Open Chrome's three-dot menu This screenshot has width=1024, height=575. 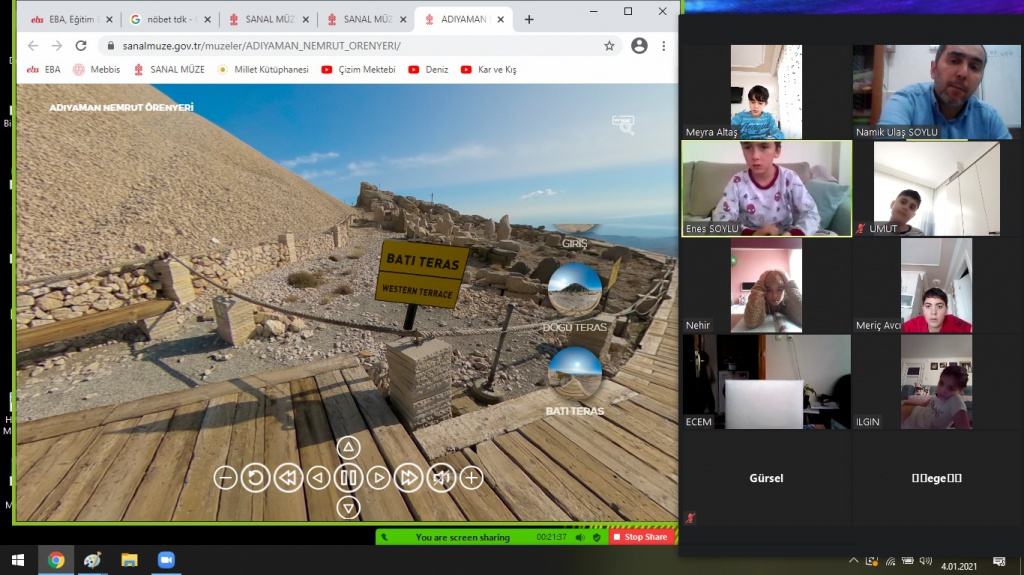coord(664,46)
